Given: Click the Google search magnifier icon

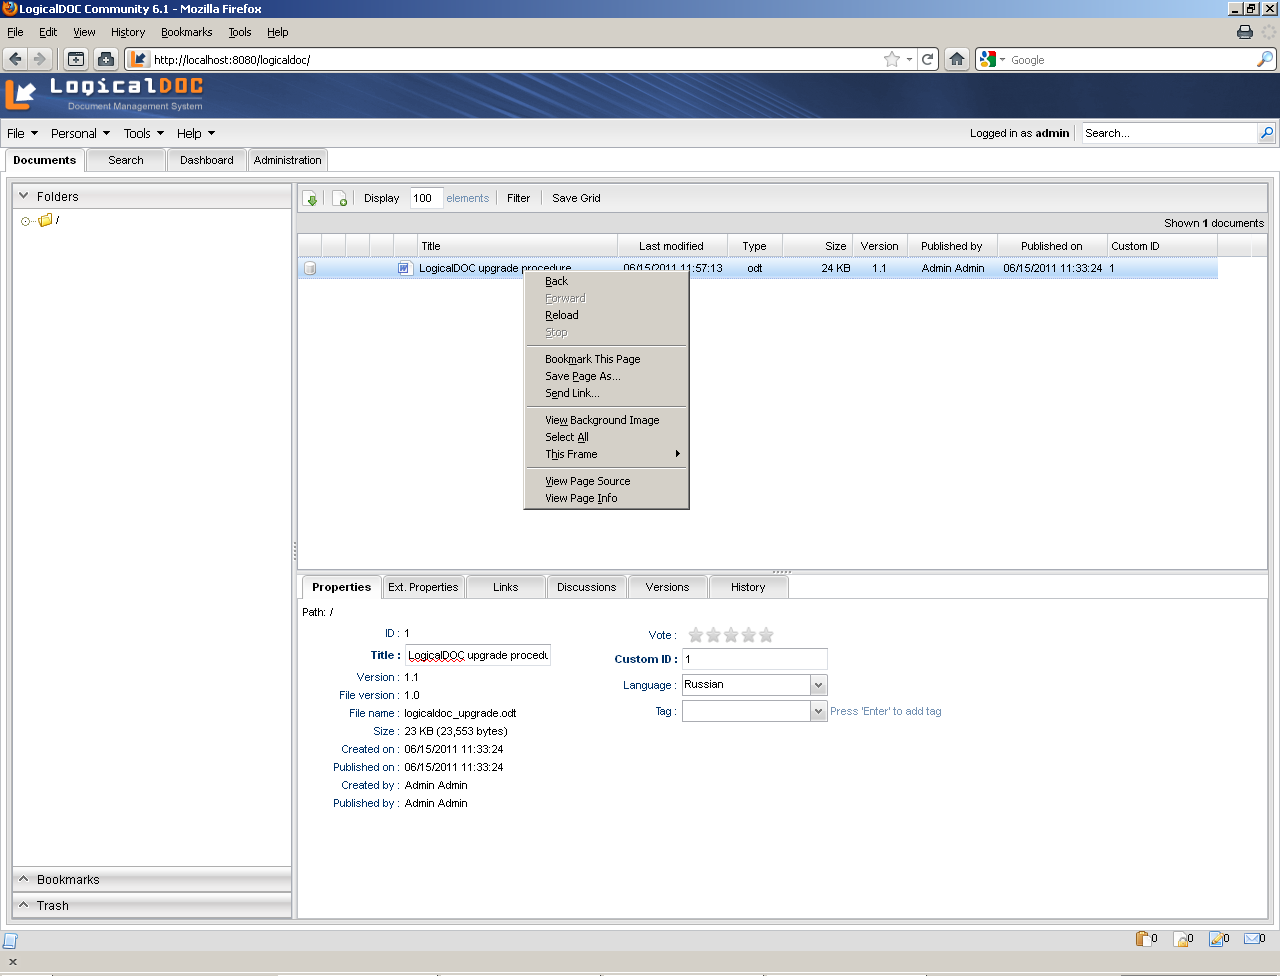Looking at the screenshot, I should coord(1265,59).
